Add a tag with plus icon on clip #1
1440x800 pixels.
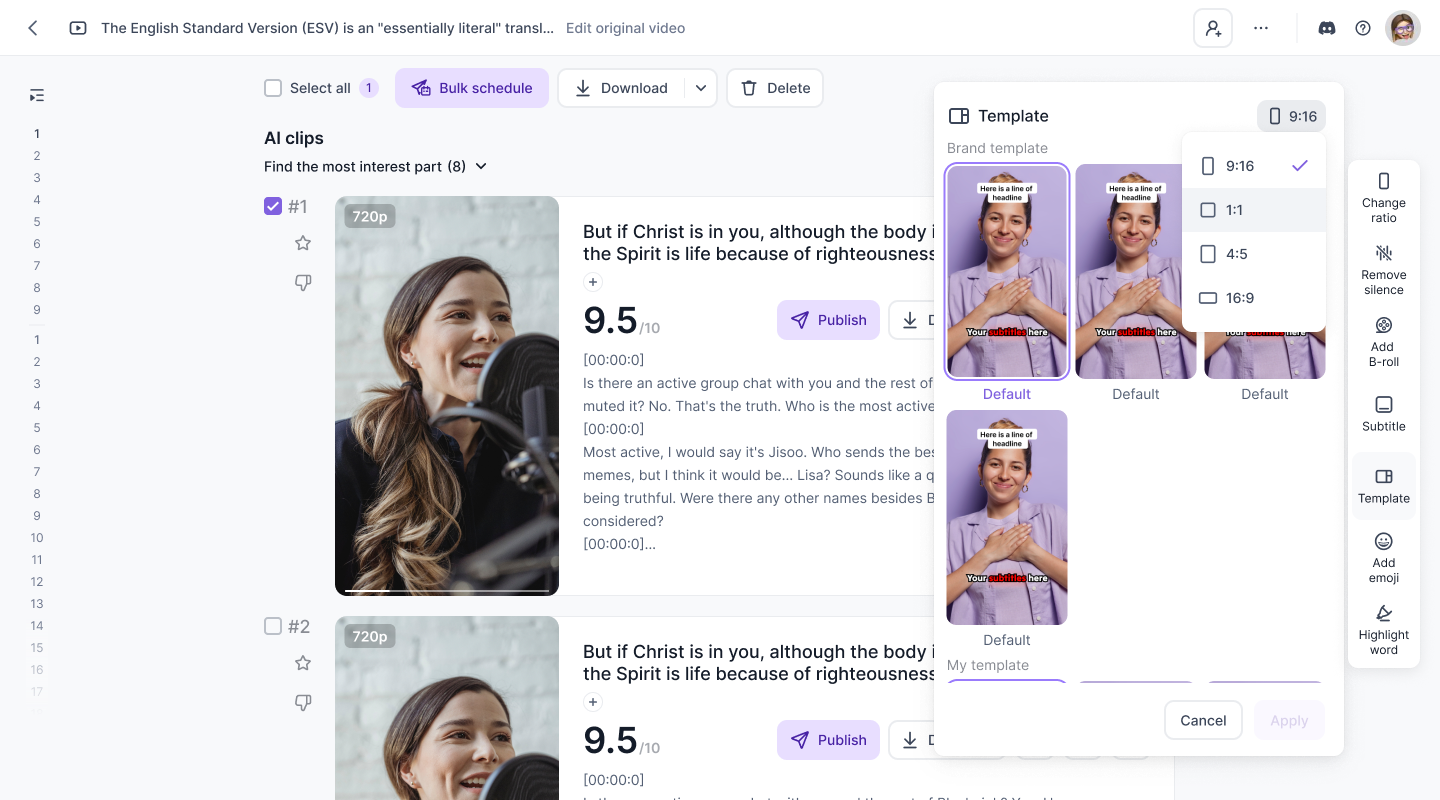click(x=593, y=282)
